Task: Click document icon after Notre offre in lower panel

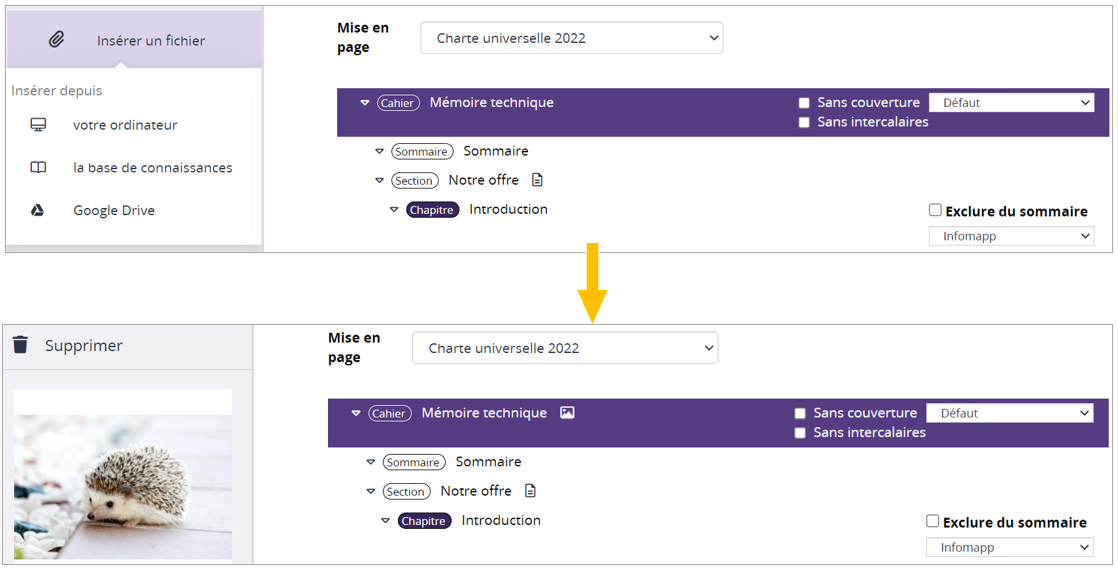Action: click(531, 491)
